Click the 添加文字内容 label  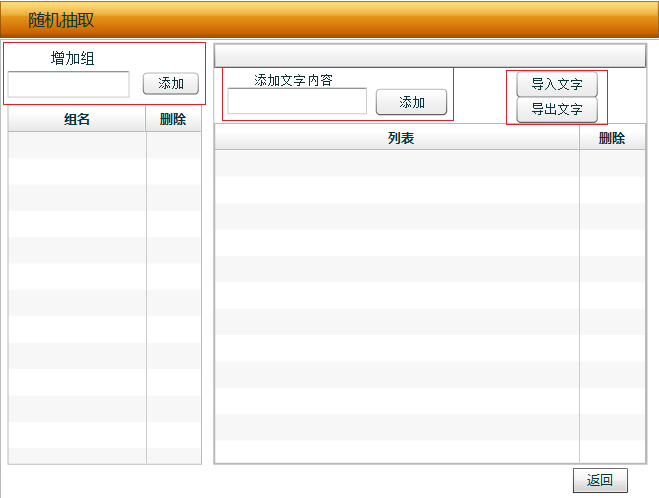[293, 80]
